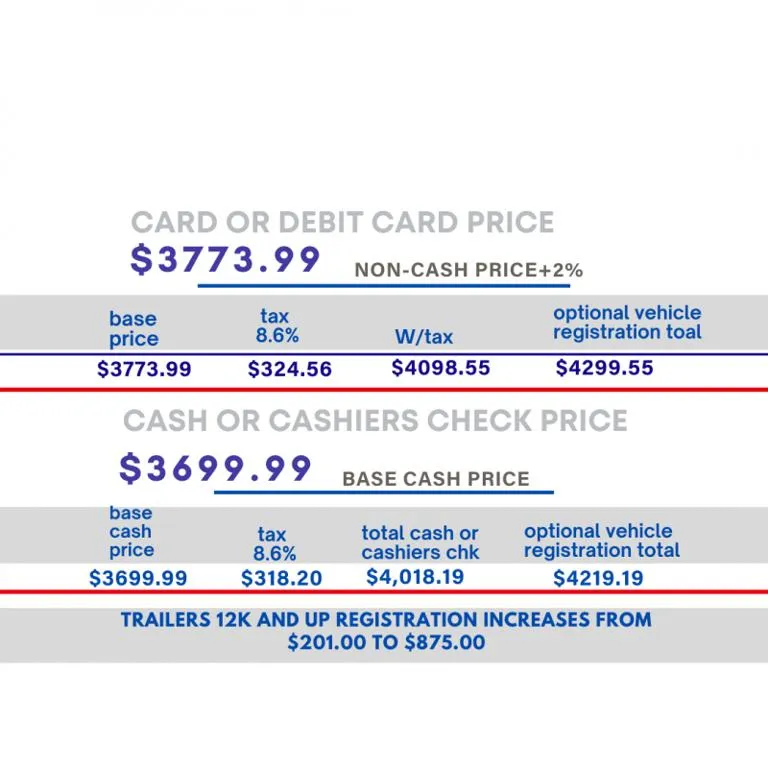Click the 'tax 8.6%' header in card section
This screenshot has height=768, width=768.
click(275, 327)
